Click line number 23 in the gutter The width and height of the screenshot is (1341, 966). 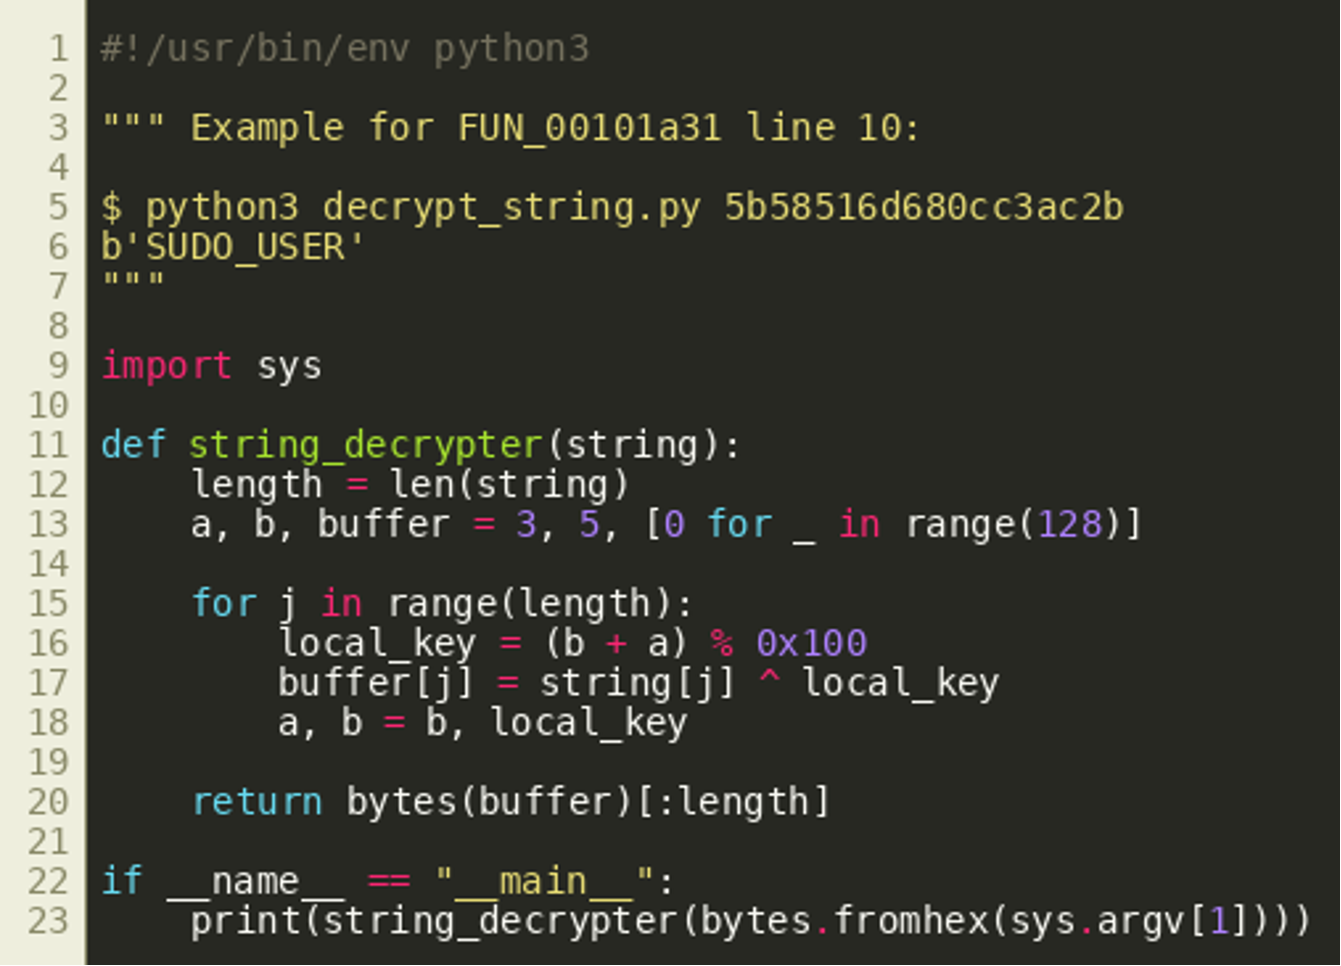48,920
